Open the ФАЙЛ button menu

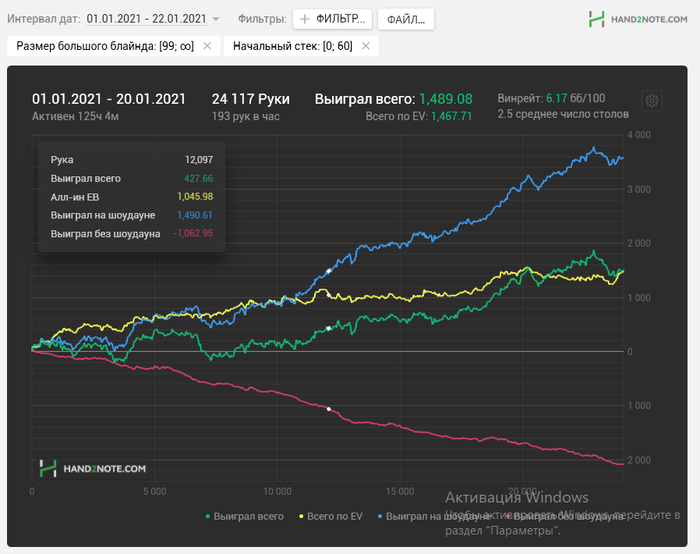pyautogui.click(x=406, y=20)
